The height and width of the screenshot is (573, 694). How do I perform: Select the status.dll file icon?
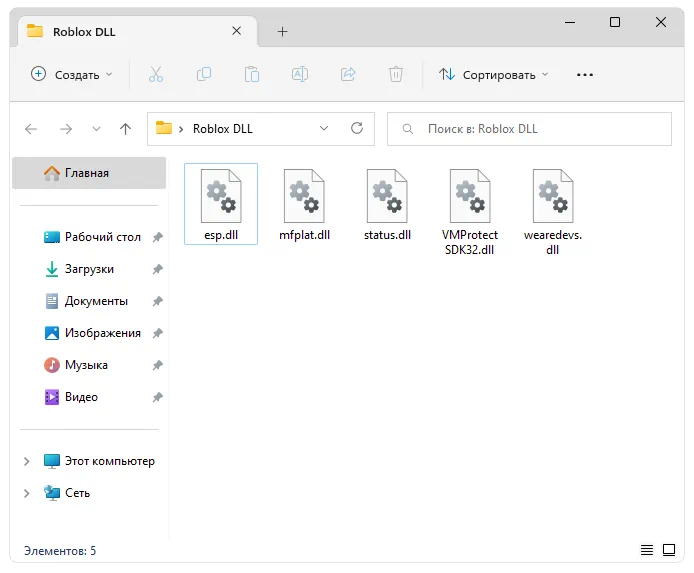(x=387, y=196)
